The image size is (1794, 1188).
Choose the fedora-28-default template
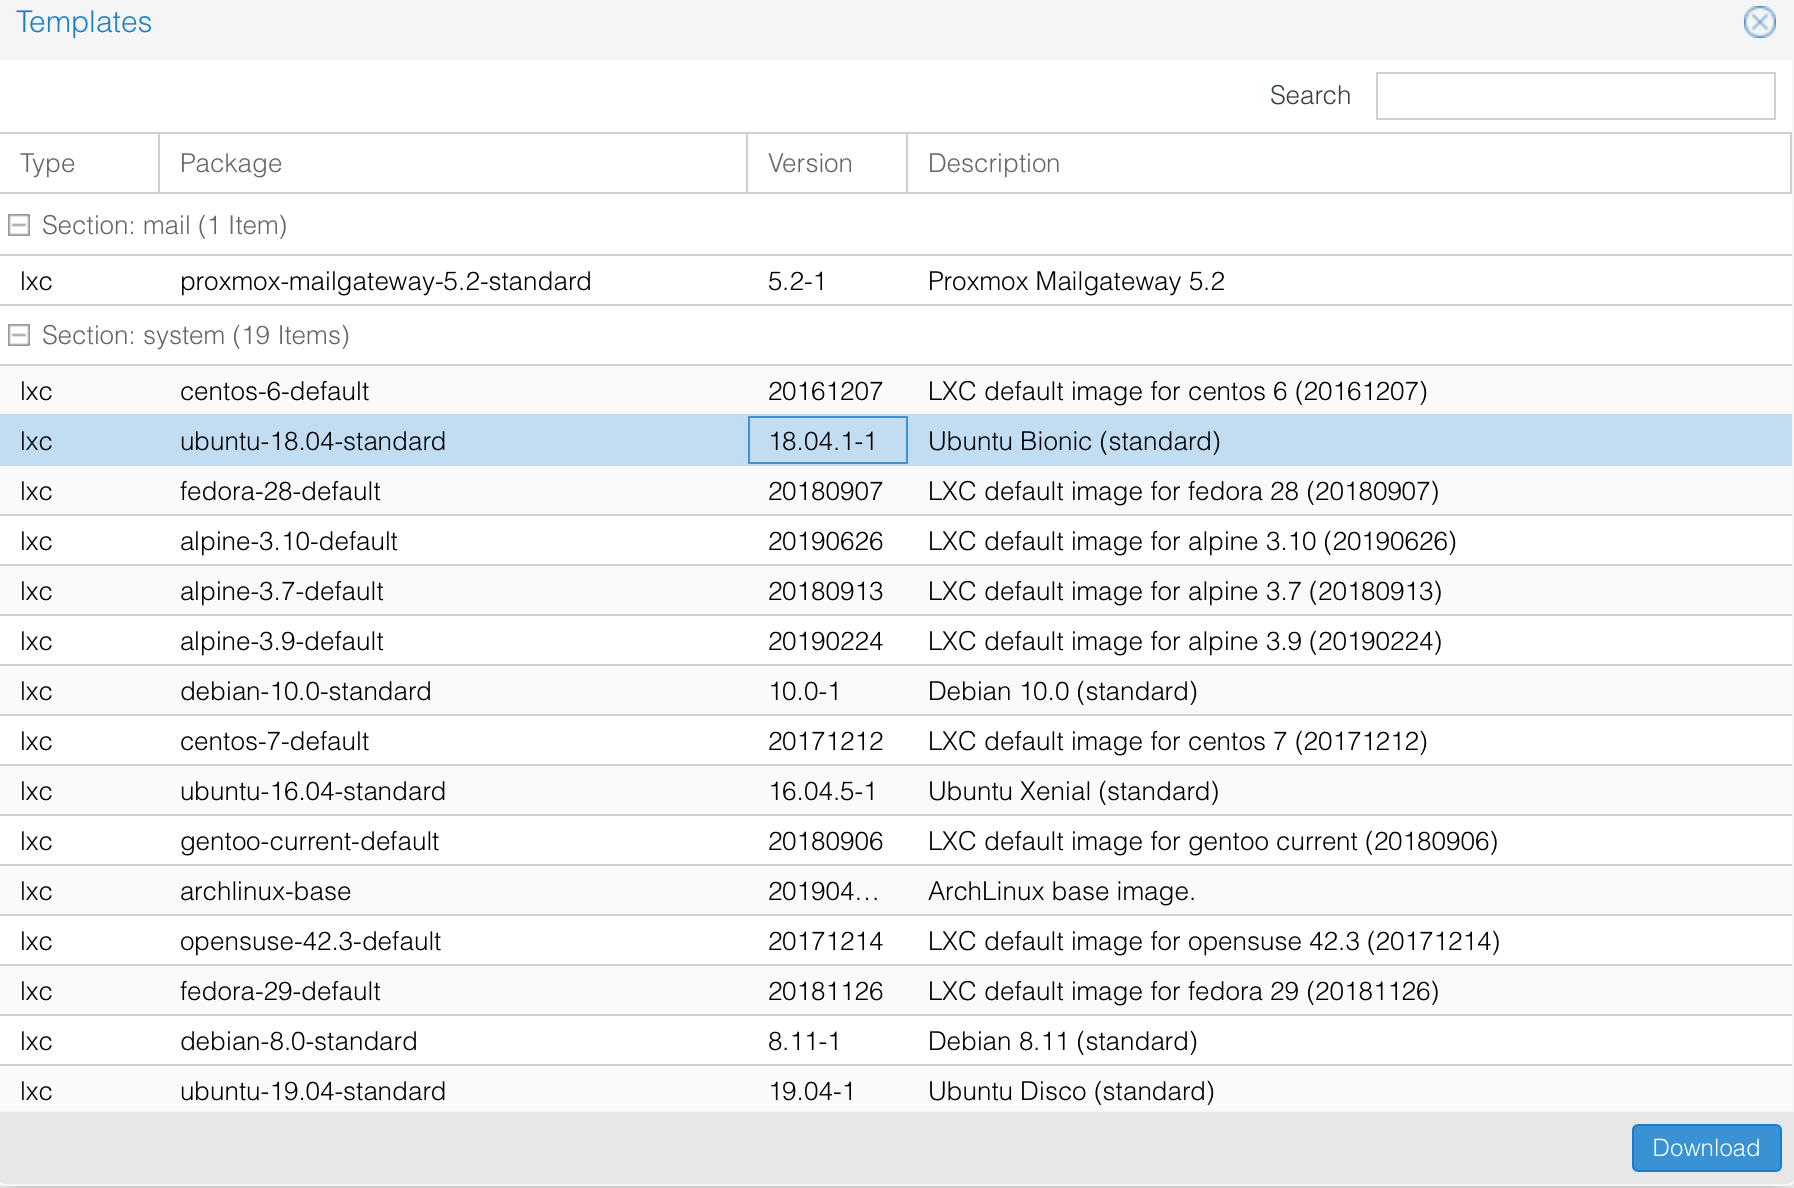(280, 491)
